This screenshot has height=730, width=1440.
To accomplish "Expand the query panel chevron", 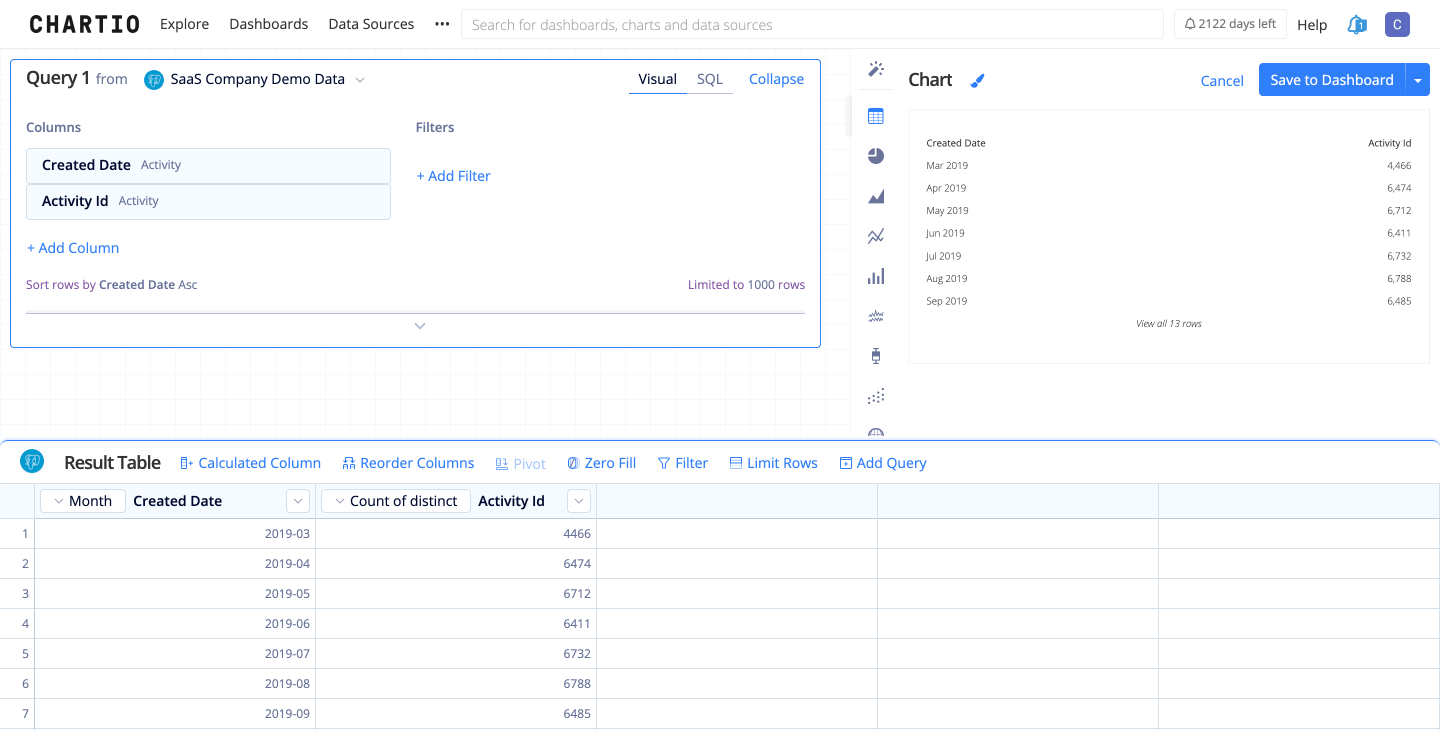I will coord(420,326).
